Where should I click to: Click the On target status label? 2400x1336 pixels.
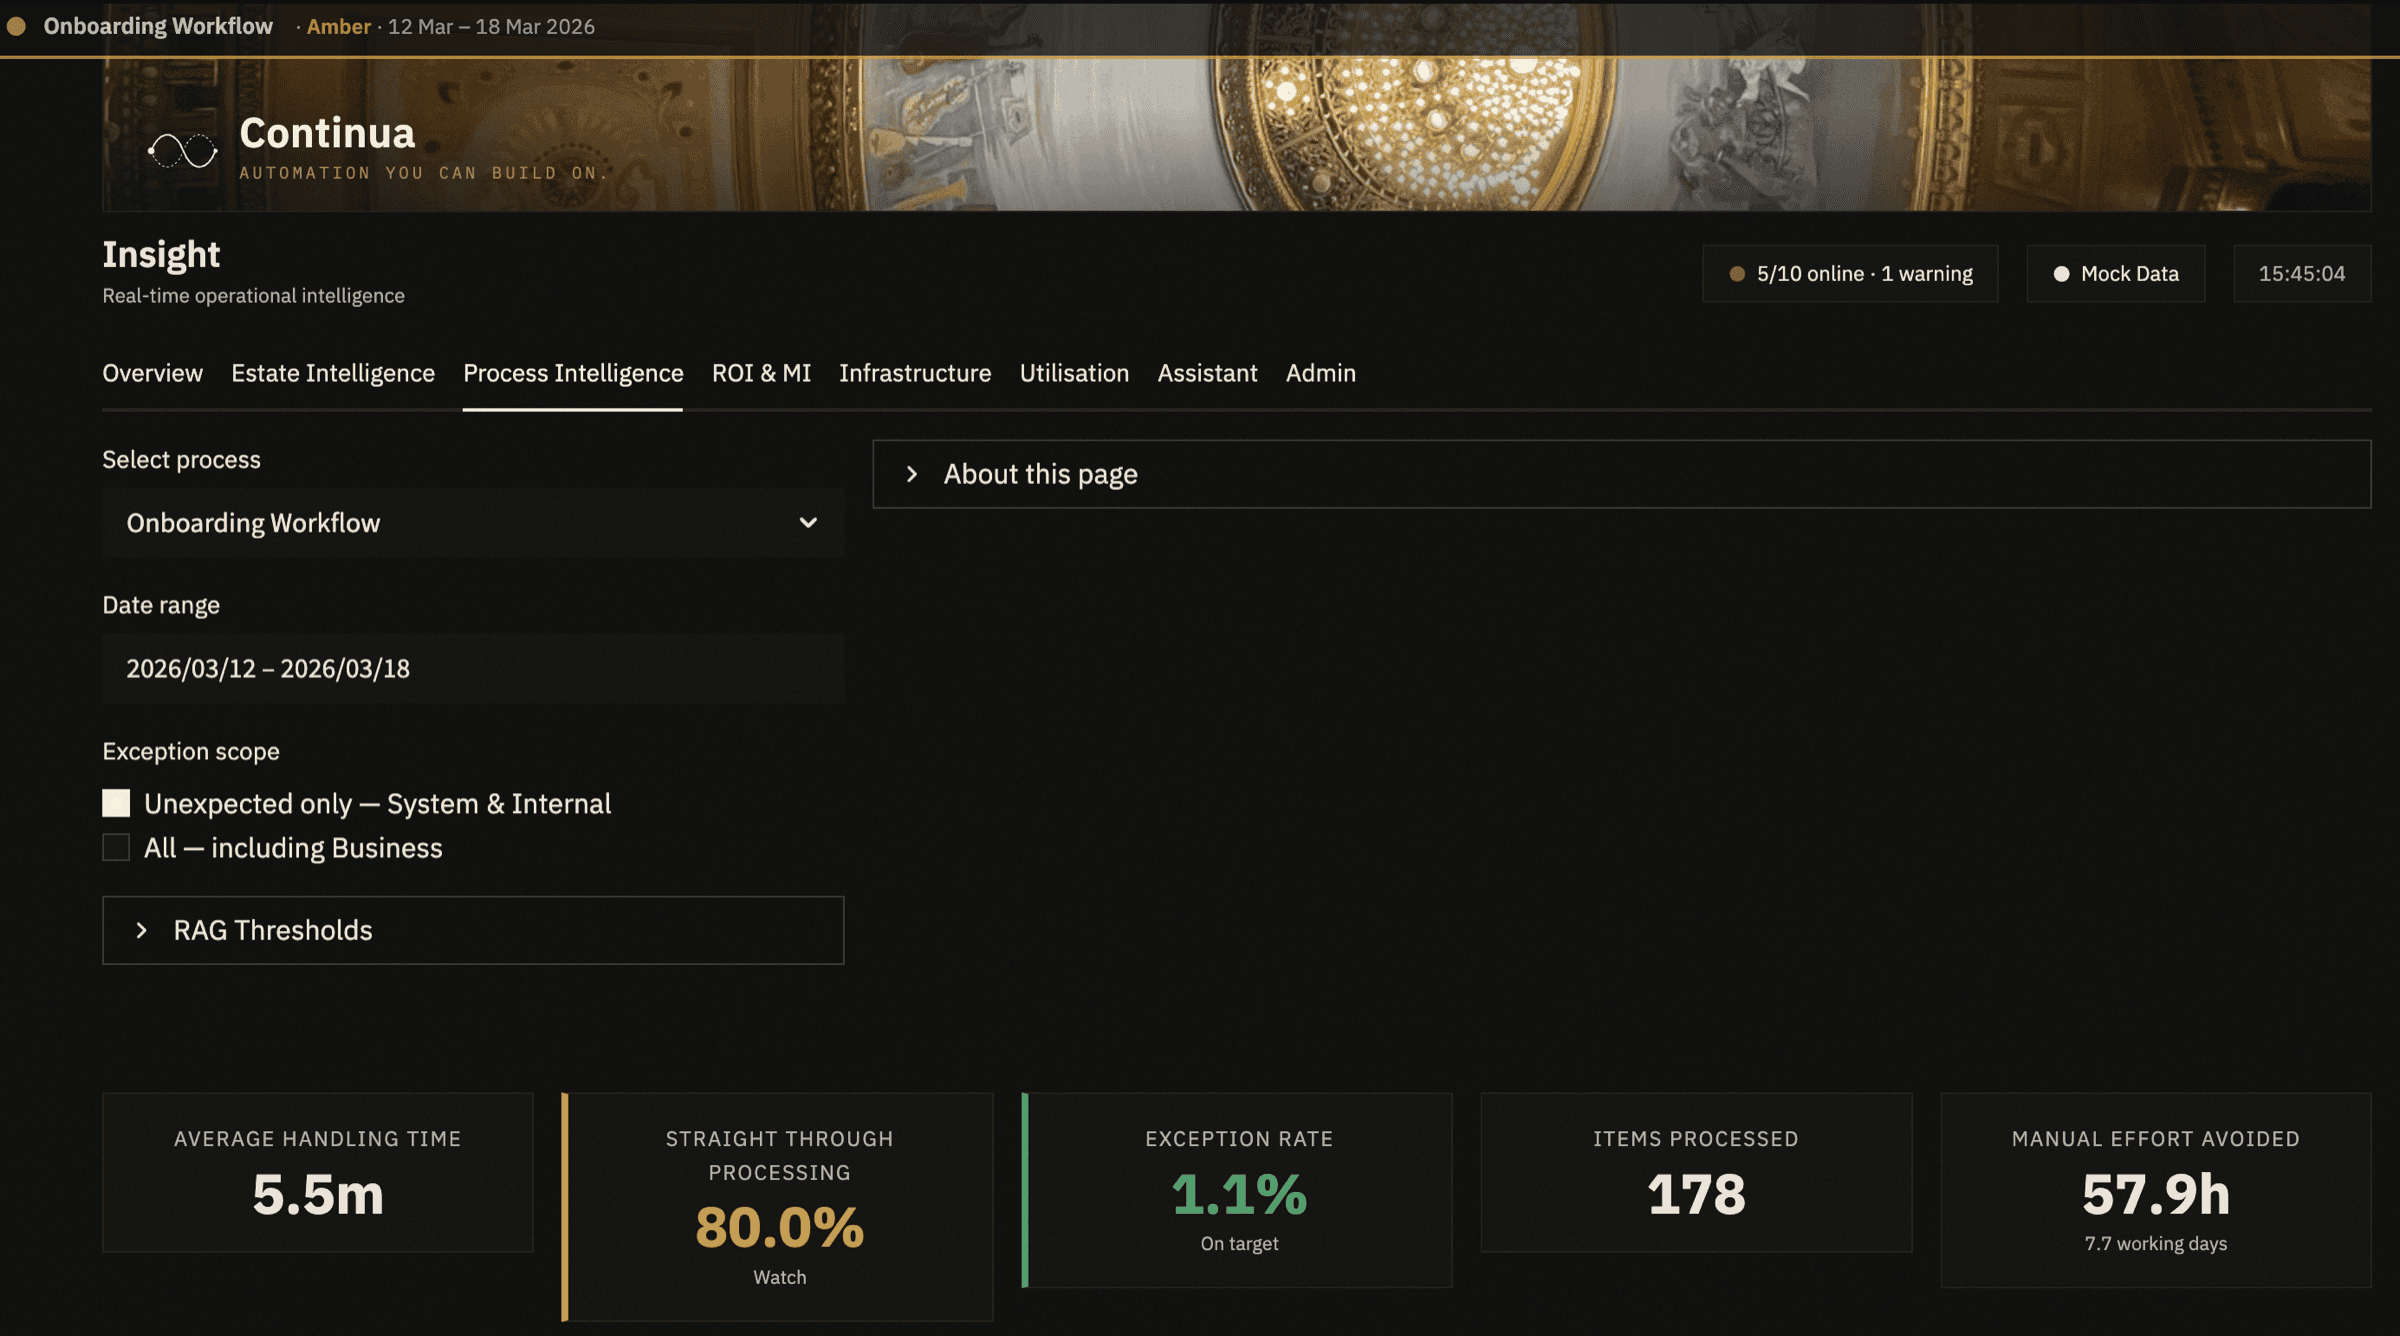click(x=1239, y=1244)
